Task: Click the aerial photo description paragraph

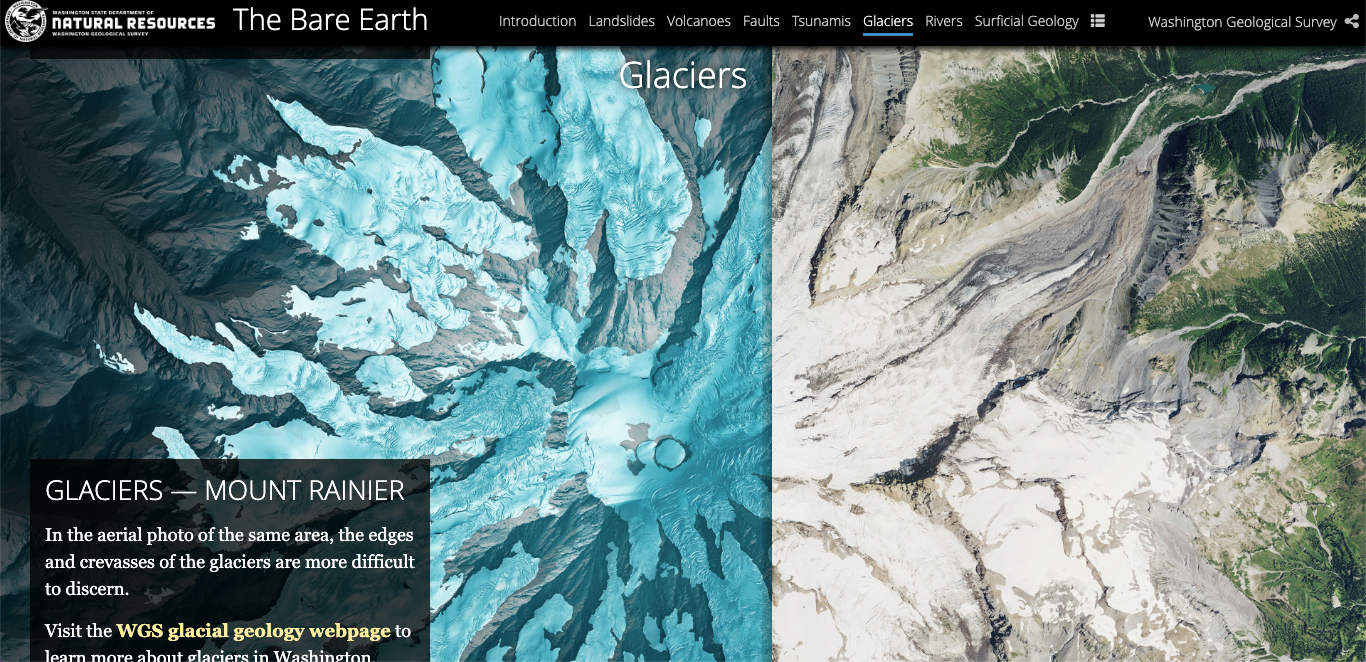Action: 230,562
